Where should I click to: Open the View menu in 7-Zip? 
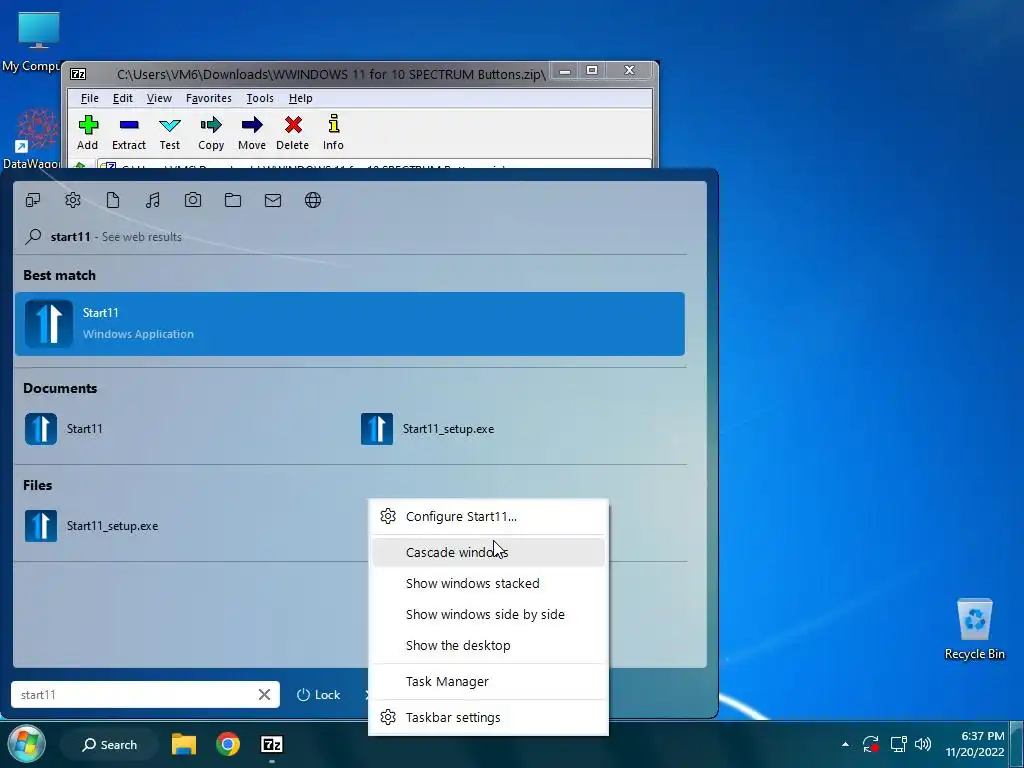coord(159,98)
